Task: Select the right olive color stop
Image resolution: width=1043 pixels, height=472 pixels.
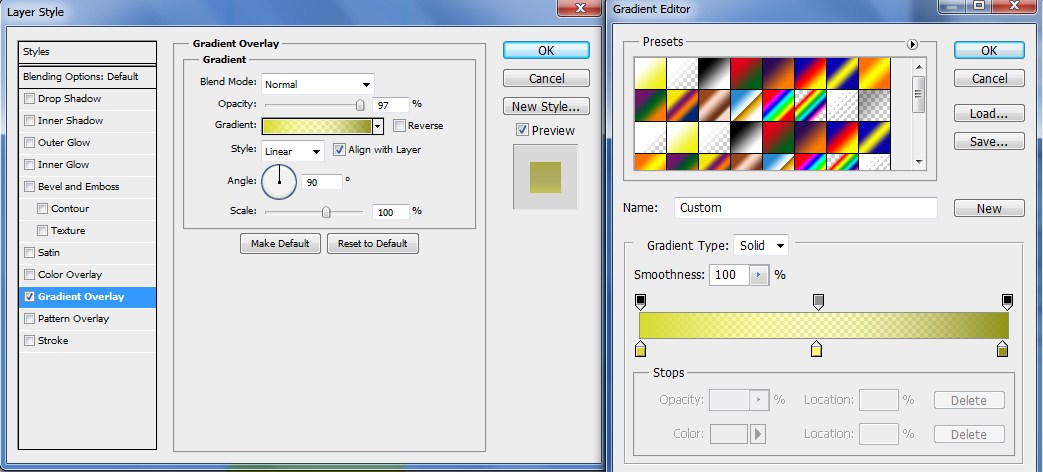Action: point(1002,349)
